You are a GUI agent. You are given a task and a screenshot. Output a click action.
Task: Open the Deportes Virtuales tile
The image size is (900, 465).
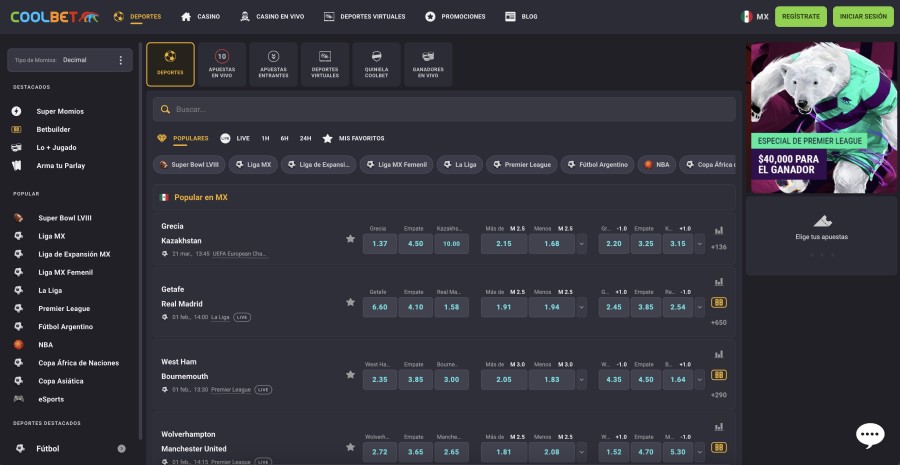(x=325, y=64)
